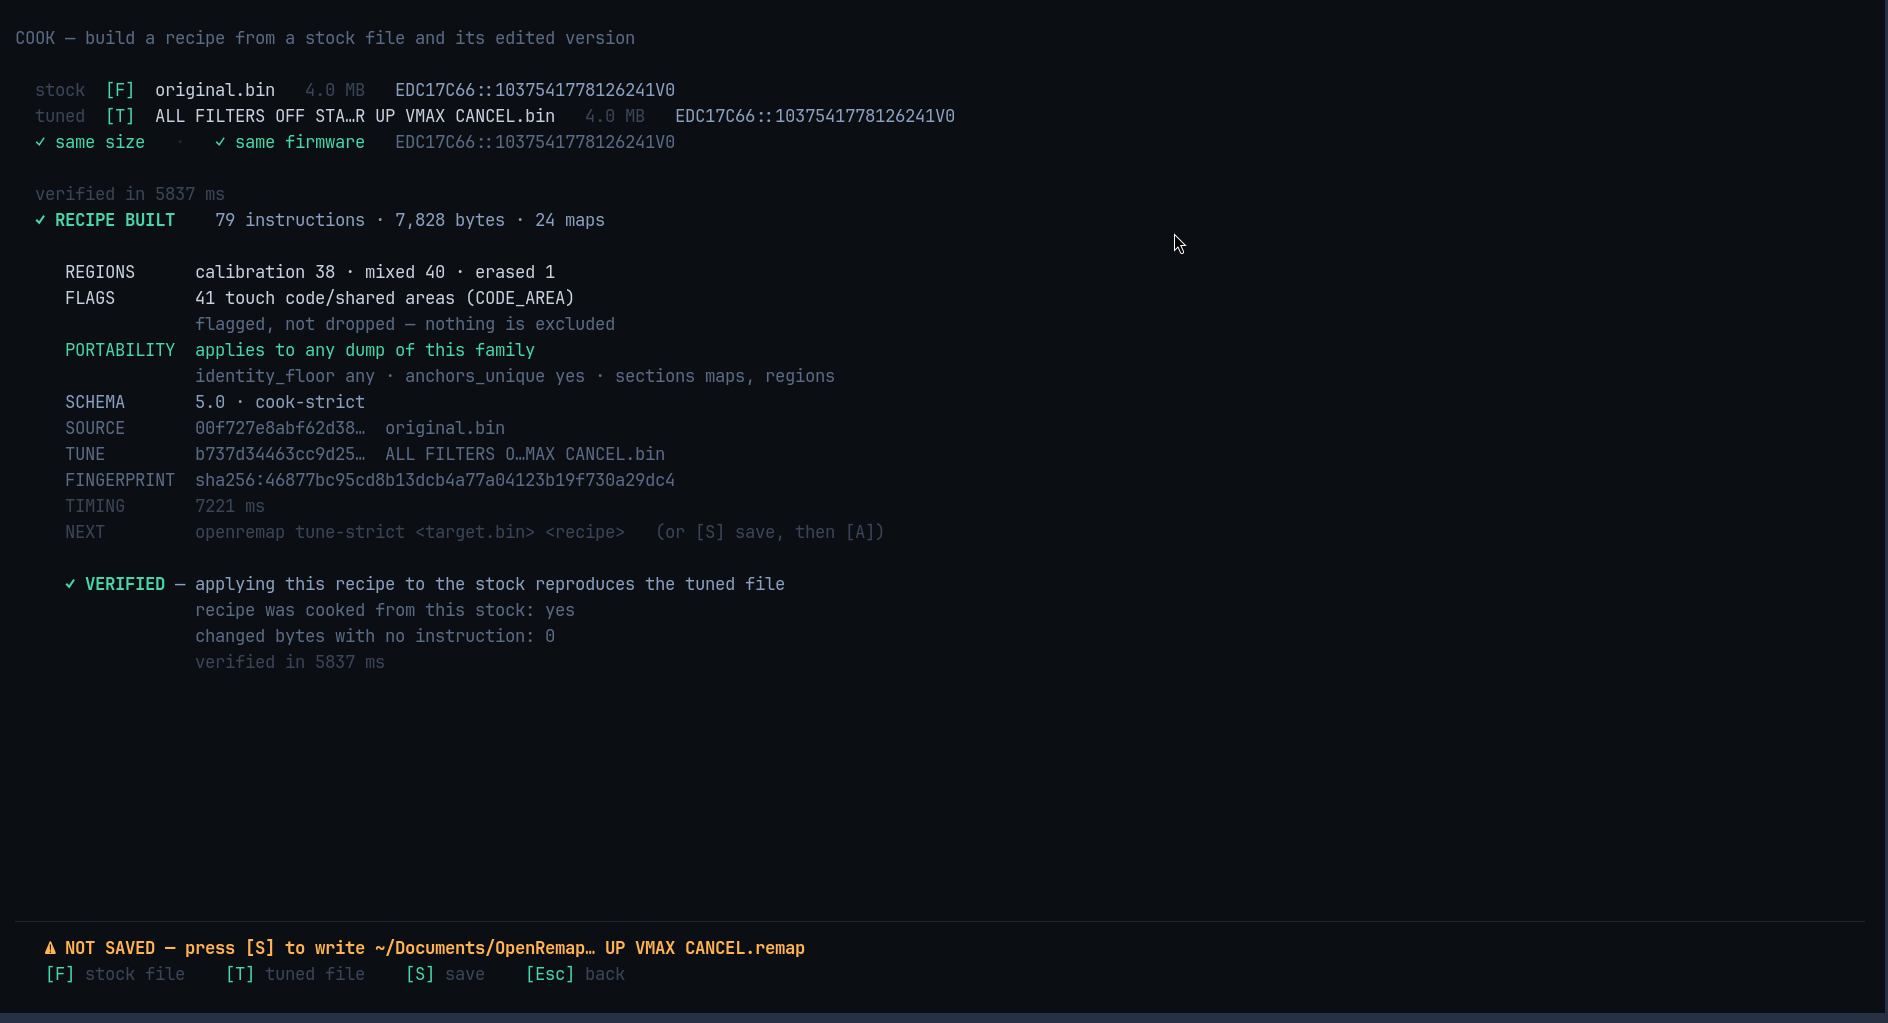This screenshot has width=1888, height=1023.
Task: Select the stock filename 'original.bin' at top
Action: point(215,90)
